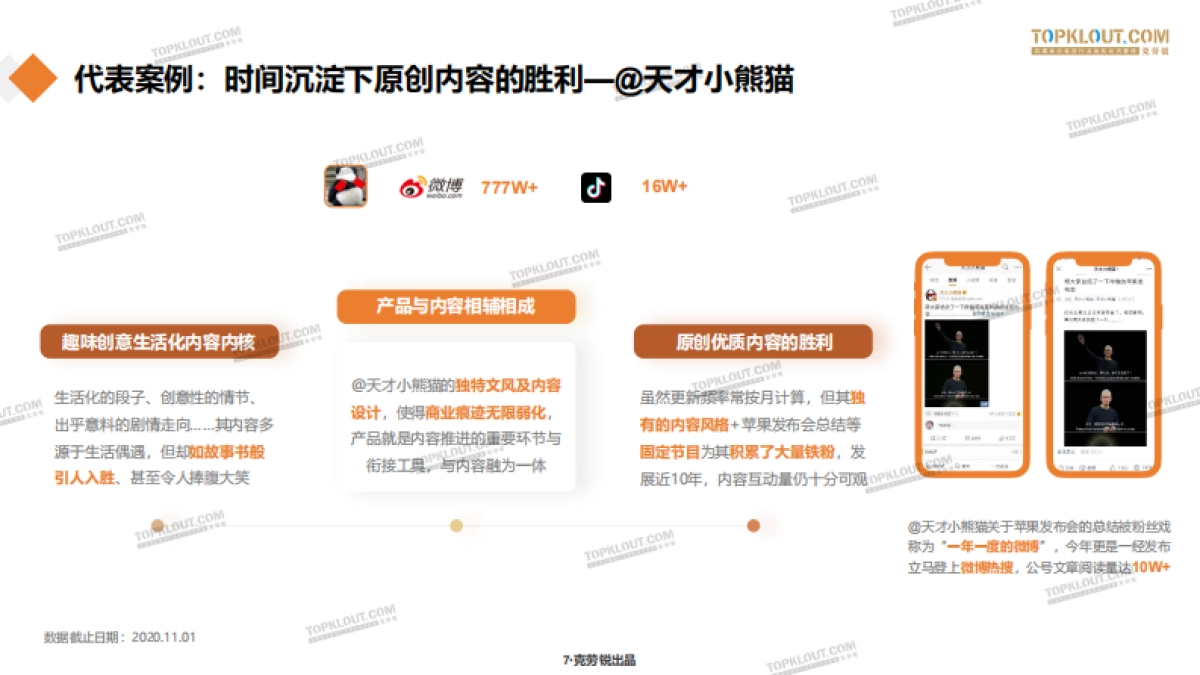Tap the search magnifier in the left phone mockup
Screen dimensions: 1200x675
pos(1006,265)
